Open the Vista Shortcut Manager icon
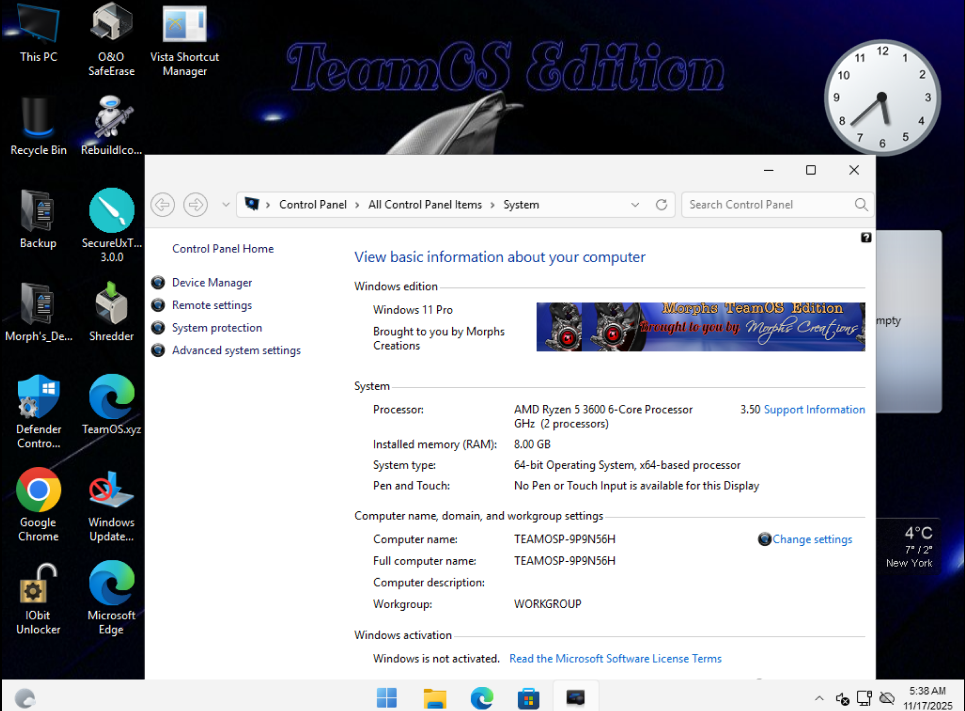965x711 pixels. pos(184,26)
